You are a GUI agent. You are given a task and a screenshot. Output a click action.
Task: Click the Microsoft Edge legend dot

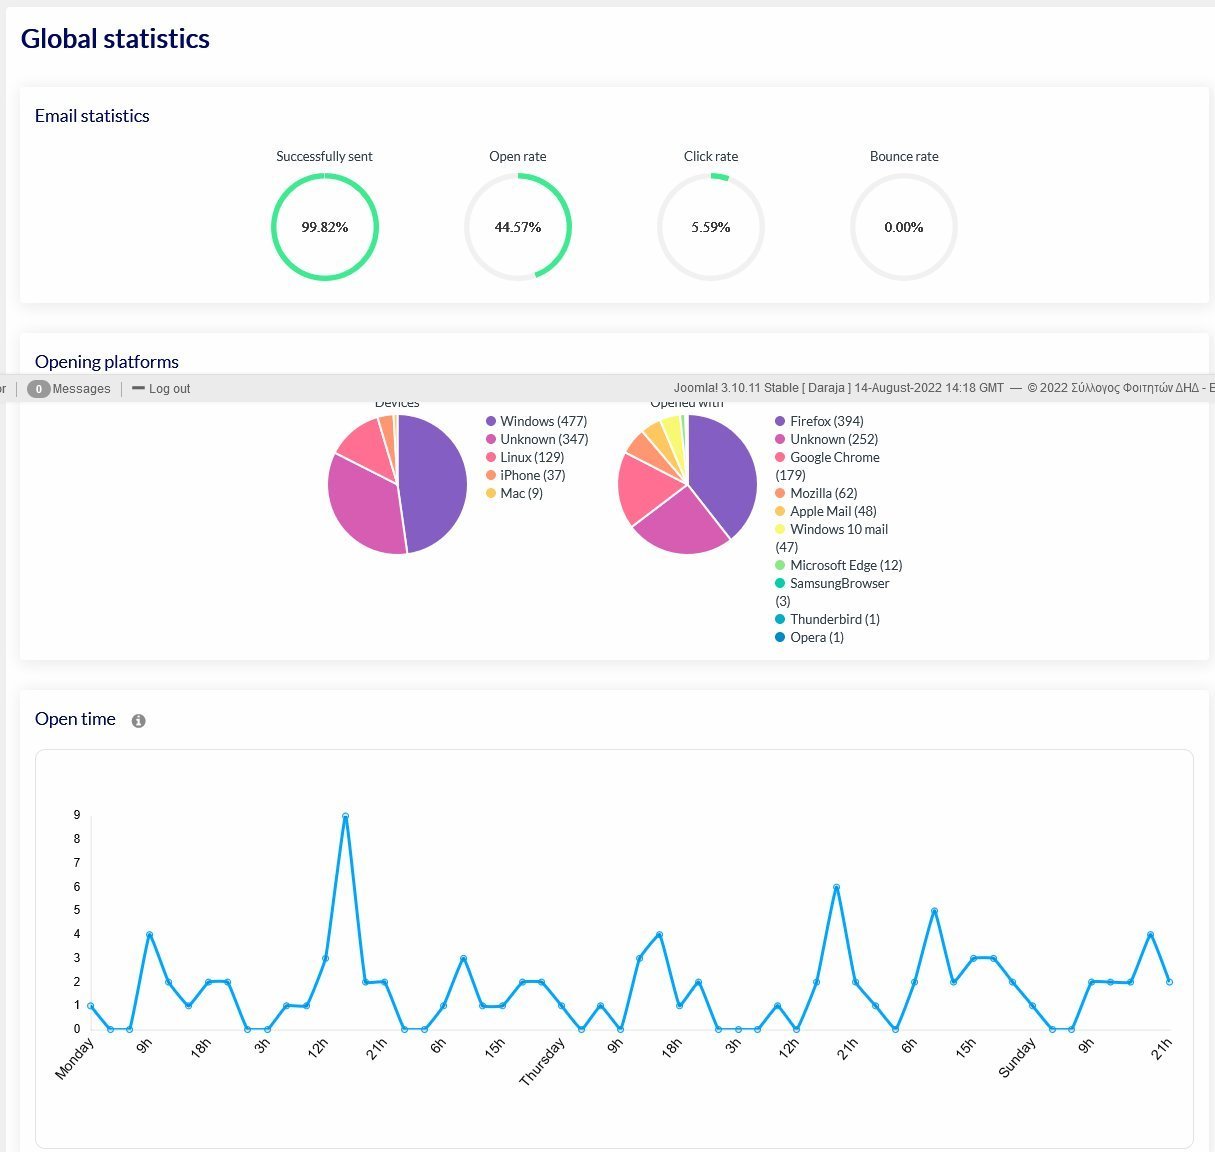(780, 566)
